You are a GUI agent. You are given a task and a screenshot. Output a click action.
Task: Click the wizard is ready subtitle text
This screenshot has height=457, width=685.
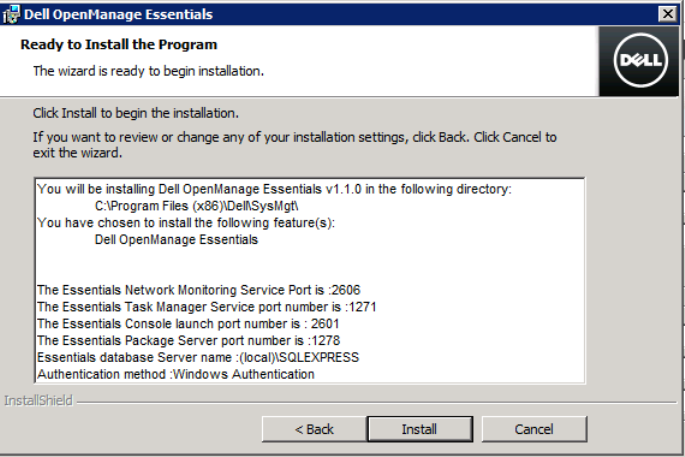pyautogui.click(x=149, y=71)
